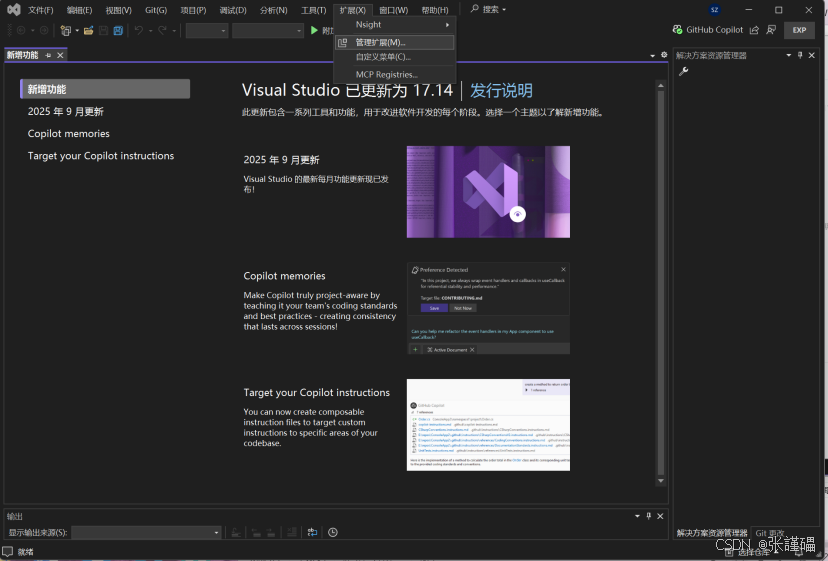
Task: Click the SZ account avatar
Action: click(714, 10)
